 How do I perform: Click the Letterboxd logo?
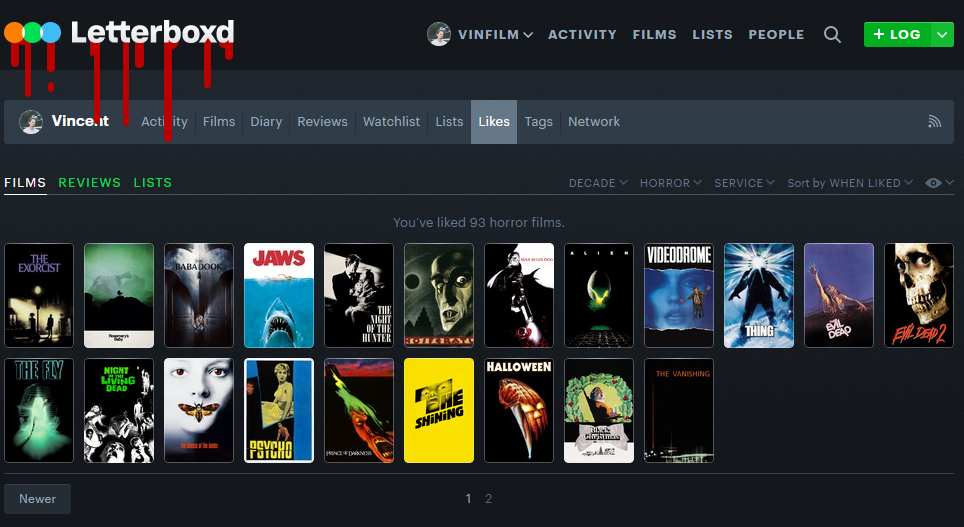coord(119,33)
